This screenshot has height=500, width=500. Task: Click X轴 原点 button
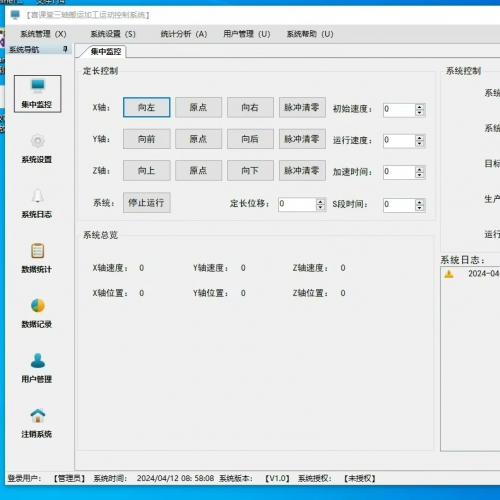(198, 107)
